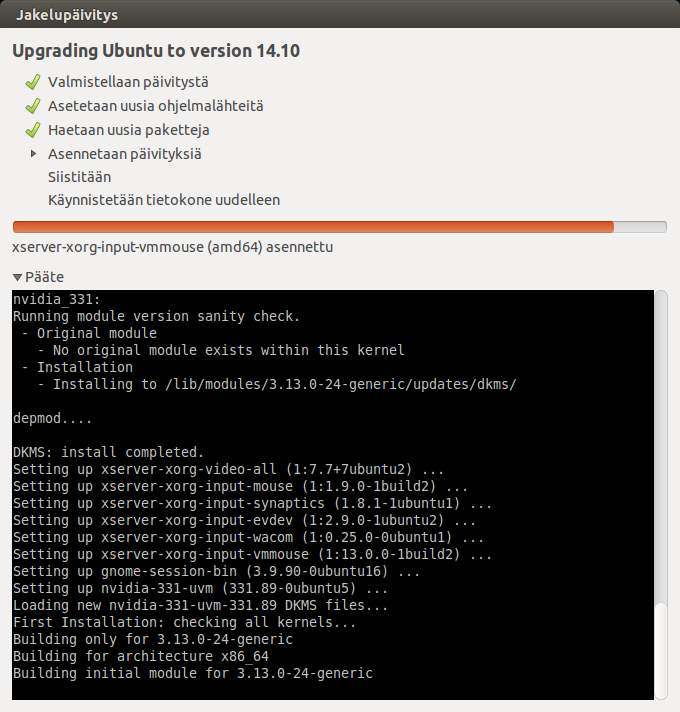Screen dimensions: 680x712
Task: Click line 'Setting up xserver-xorg-input-mouse'
Action: click(240, 486)
